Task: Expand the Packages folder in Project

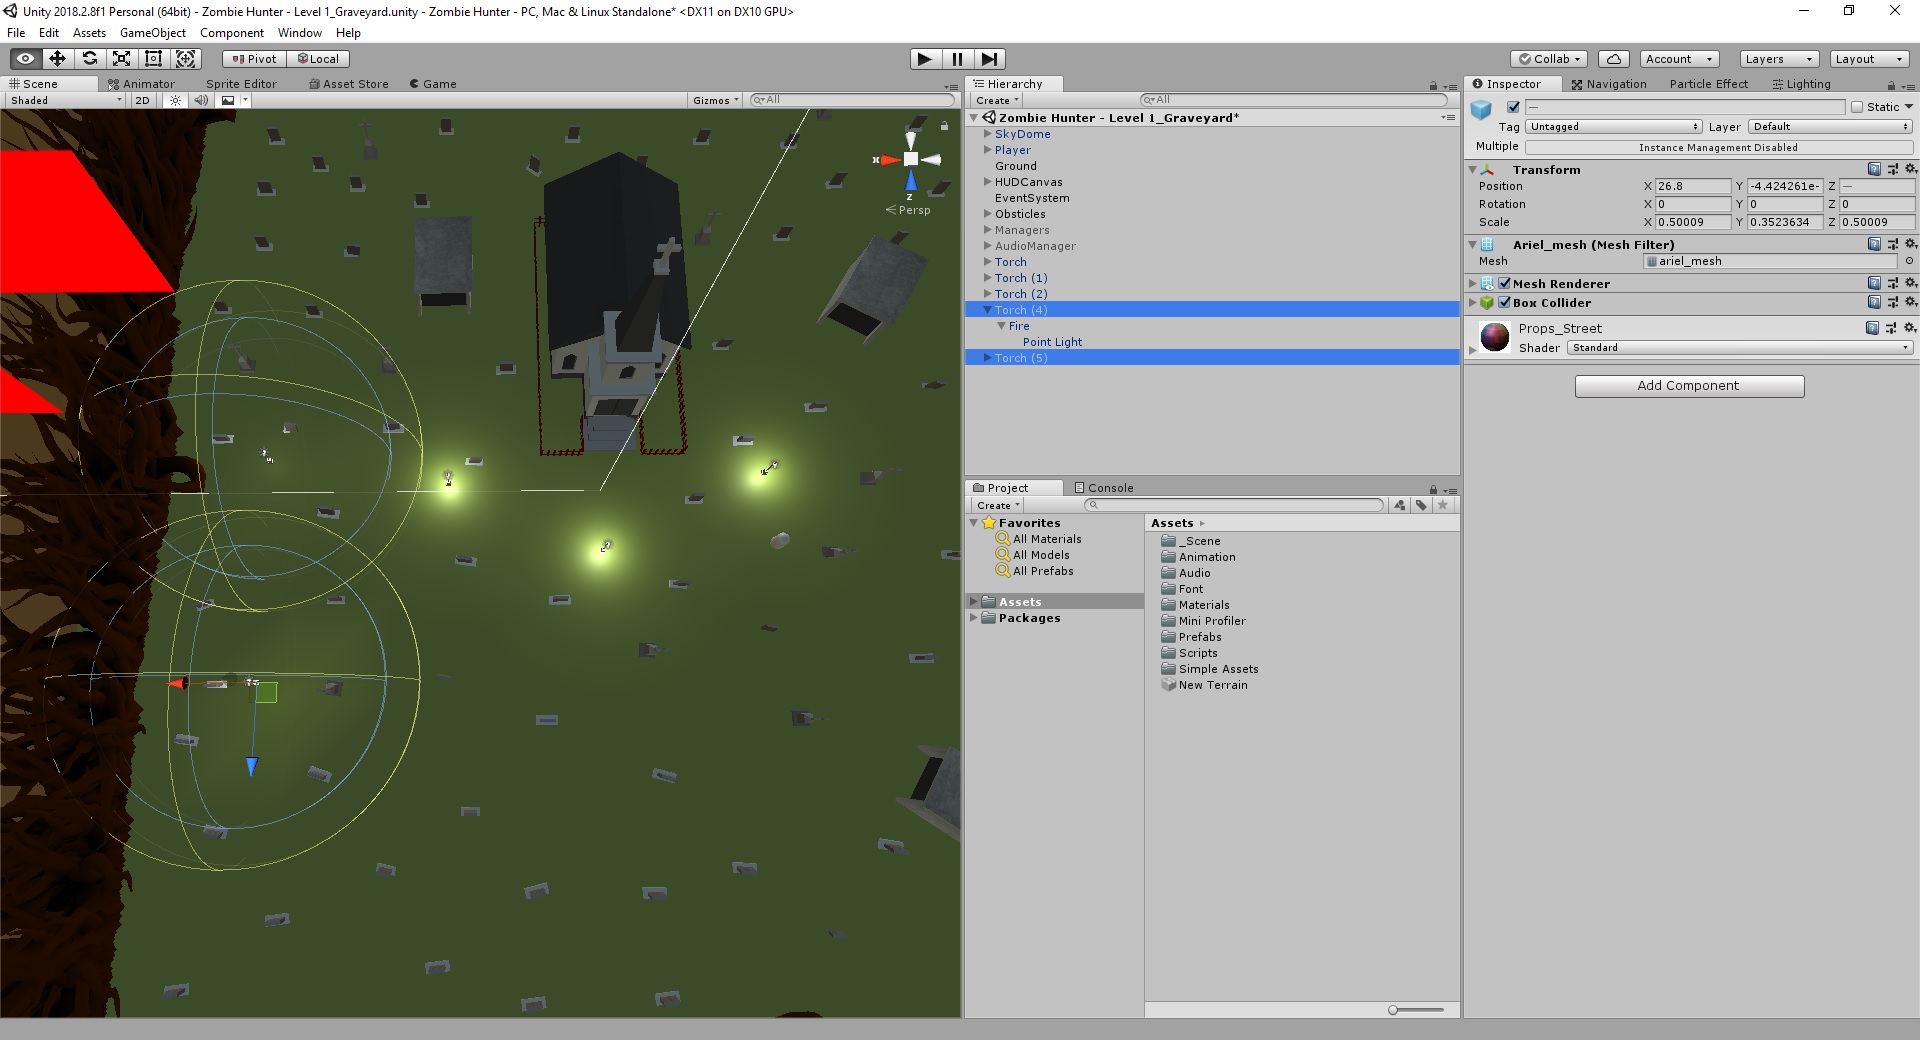Action: pyautogui.click(x=973, y=618)
